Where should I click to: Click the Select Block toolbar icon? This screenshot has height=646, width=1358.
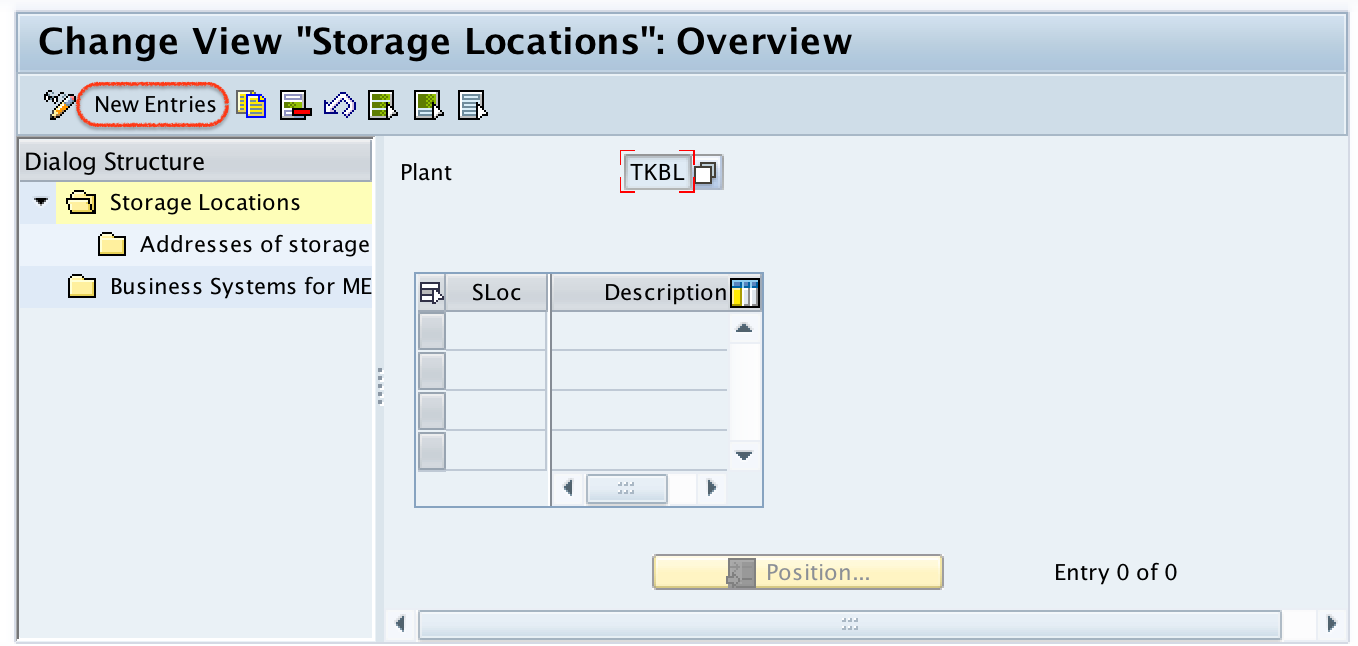click(429, 104)
